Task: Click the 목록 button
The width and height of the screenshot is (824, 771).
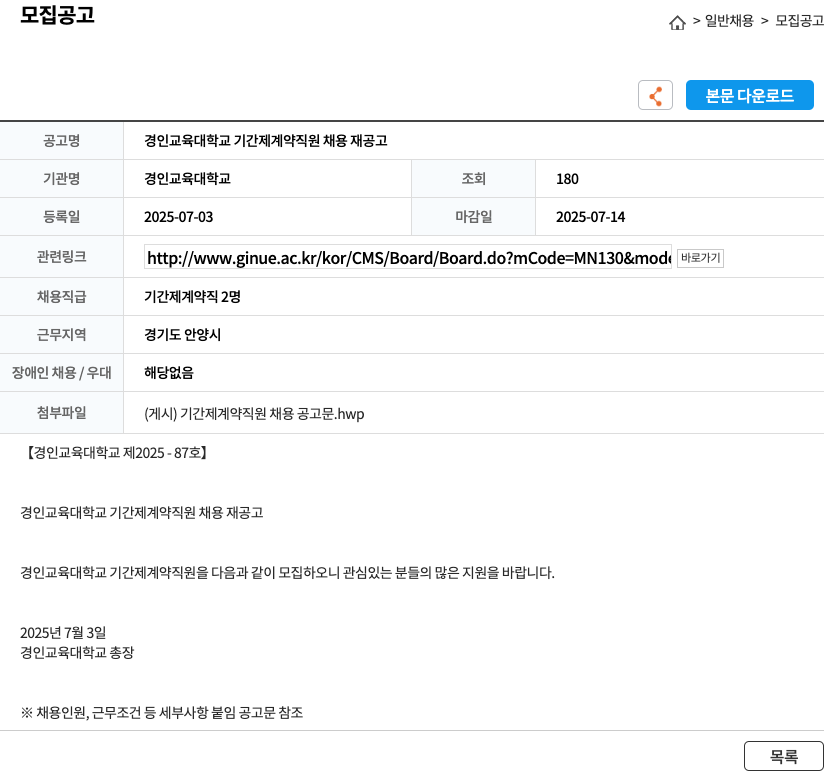Action: pos(784,756)
